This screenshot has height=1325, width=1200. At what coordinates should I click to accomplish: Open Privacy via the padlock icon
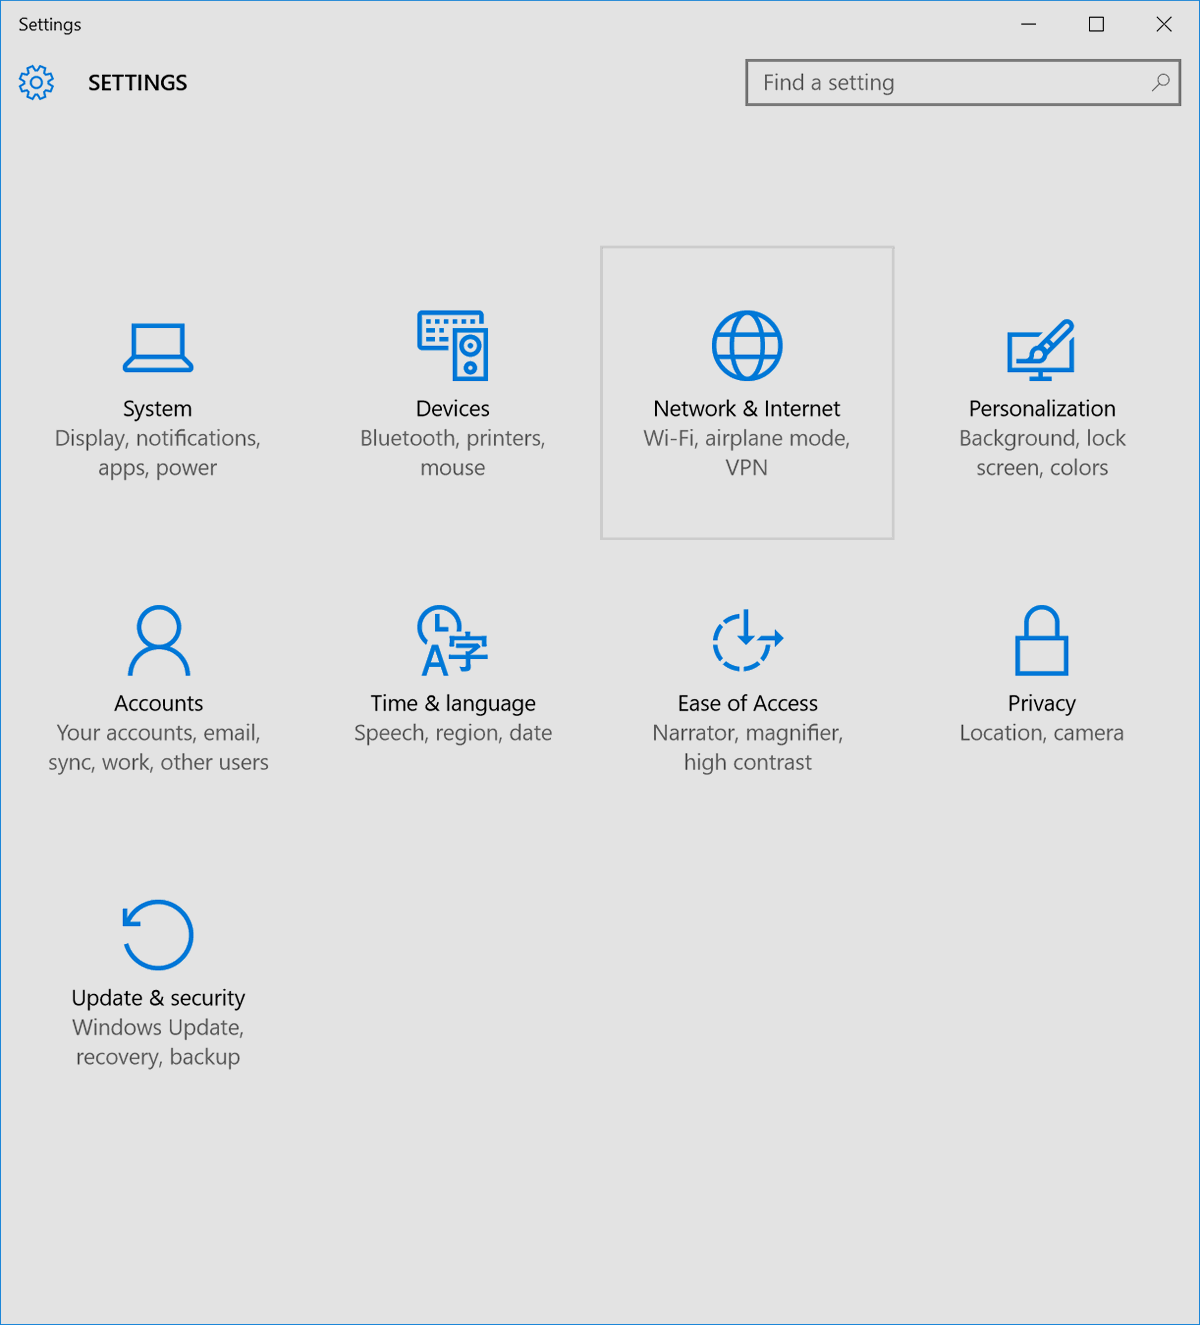tap(1042, 641)
